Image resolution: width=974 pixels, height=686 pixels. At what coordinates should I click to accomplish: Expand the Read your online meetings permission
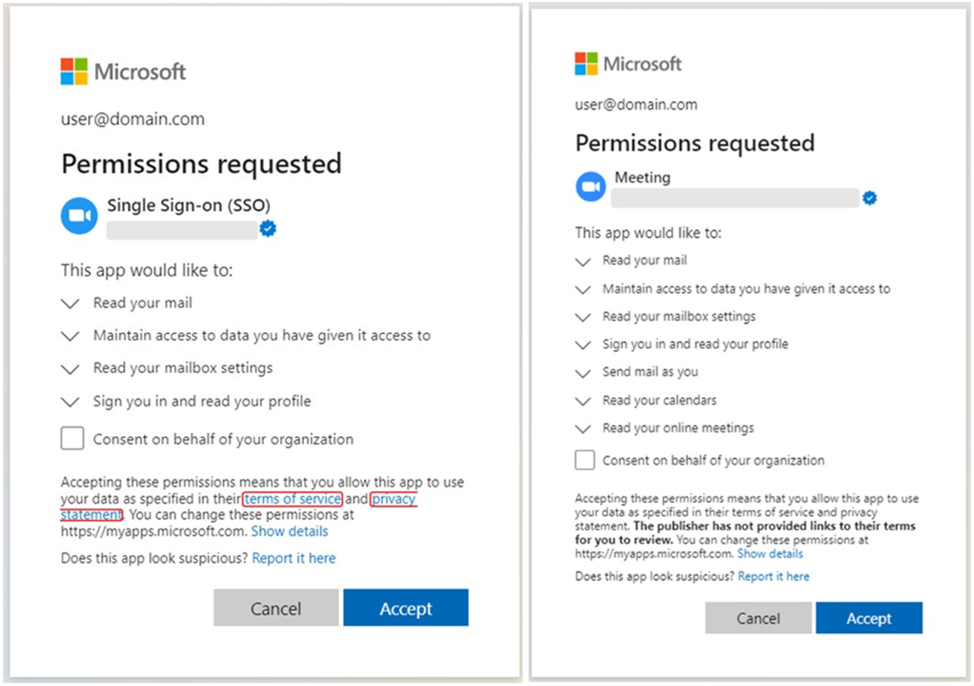pyautogui.click(x=583, y=429)
